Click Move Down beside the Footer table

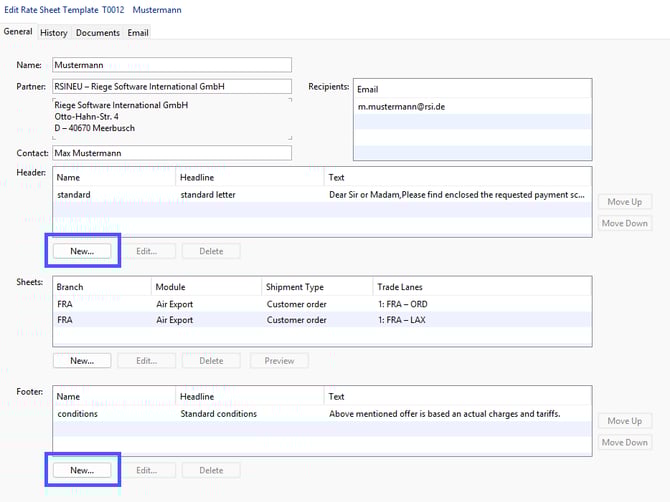625,442
